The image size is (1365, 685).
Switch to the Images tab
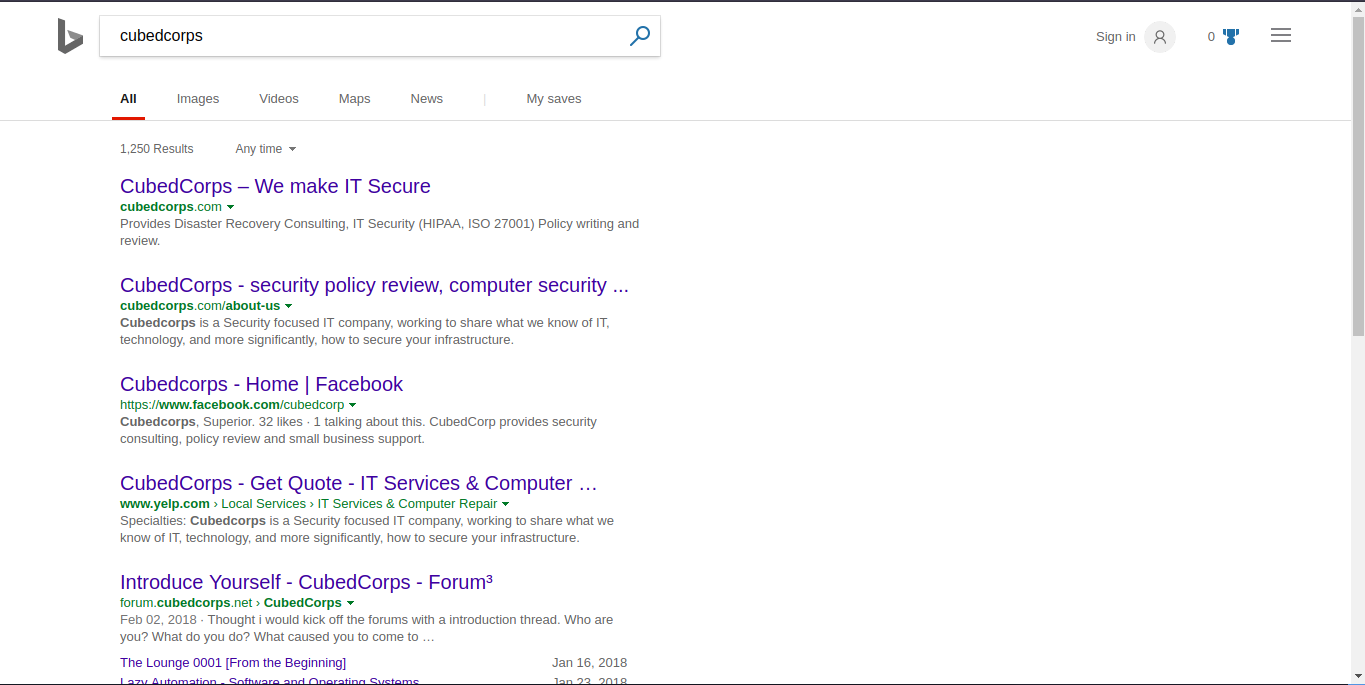[198, 99]
